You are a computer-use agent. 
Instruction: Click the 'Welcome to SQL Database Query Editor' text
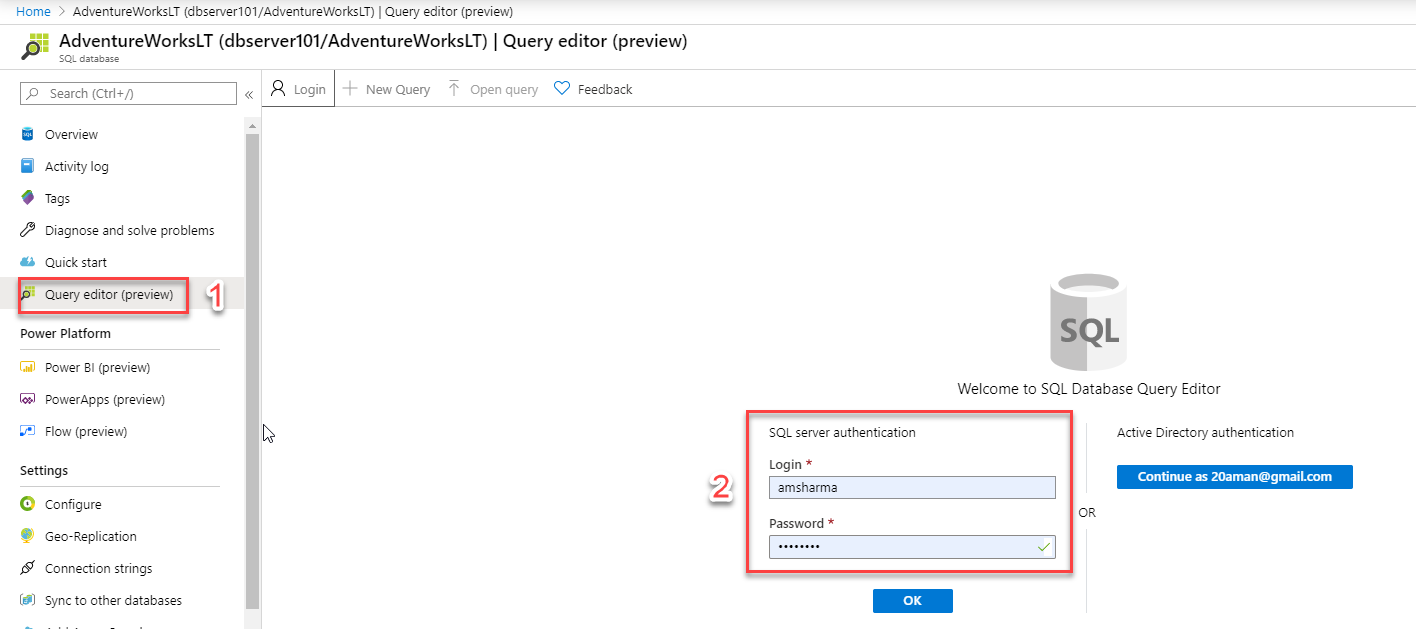pos(1089,389)
